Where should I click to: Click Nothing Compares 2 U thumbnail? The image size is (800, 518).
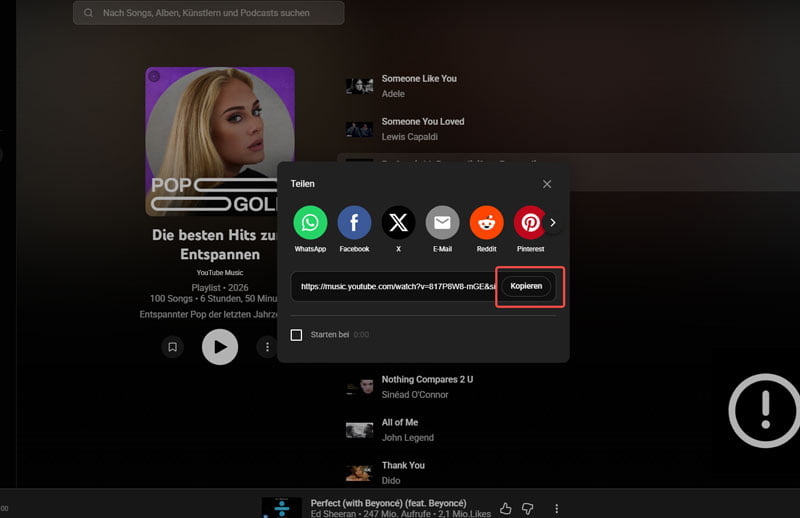point(360,387)
